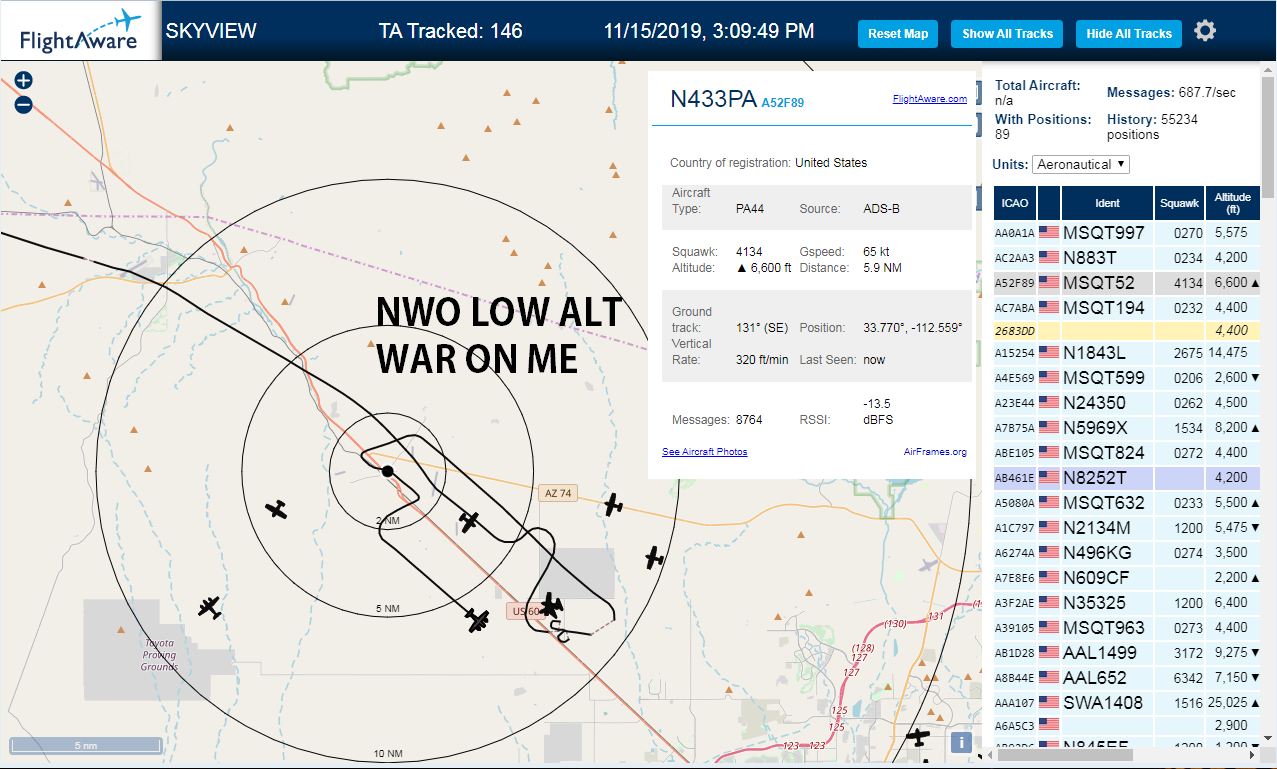
Task: Open FlightAware.com link in info panel
Action: click(x=929, y=99)
